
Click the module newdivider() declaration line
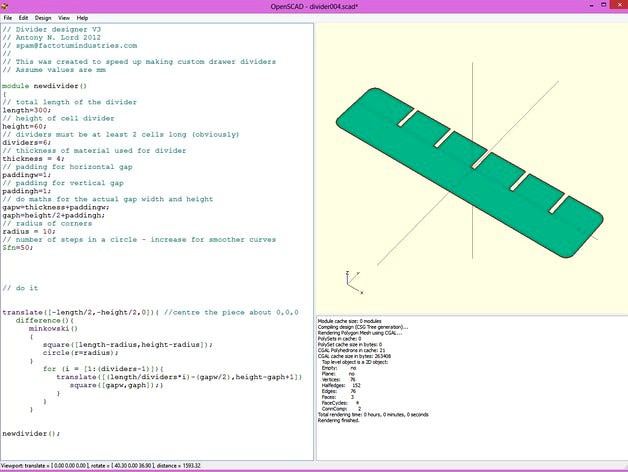tap(45, 86)
